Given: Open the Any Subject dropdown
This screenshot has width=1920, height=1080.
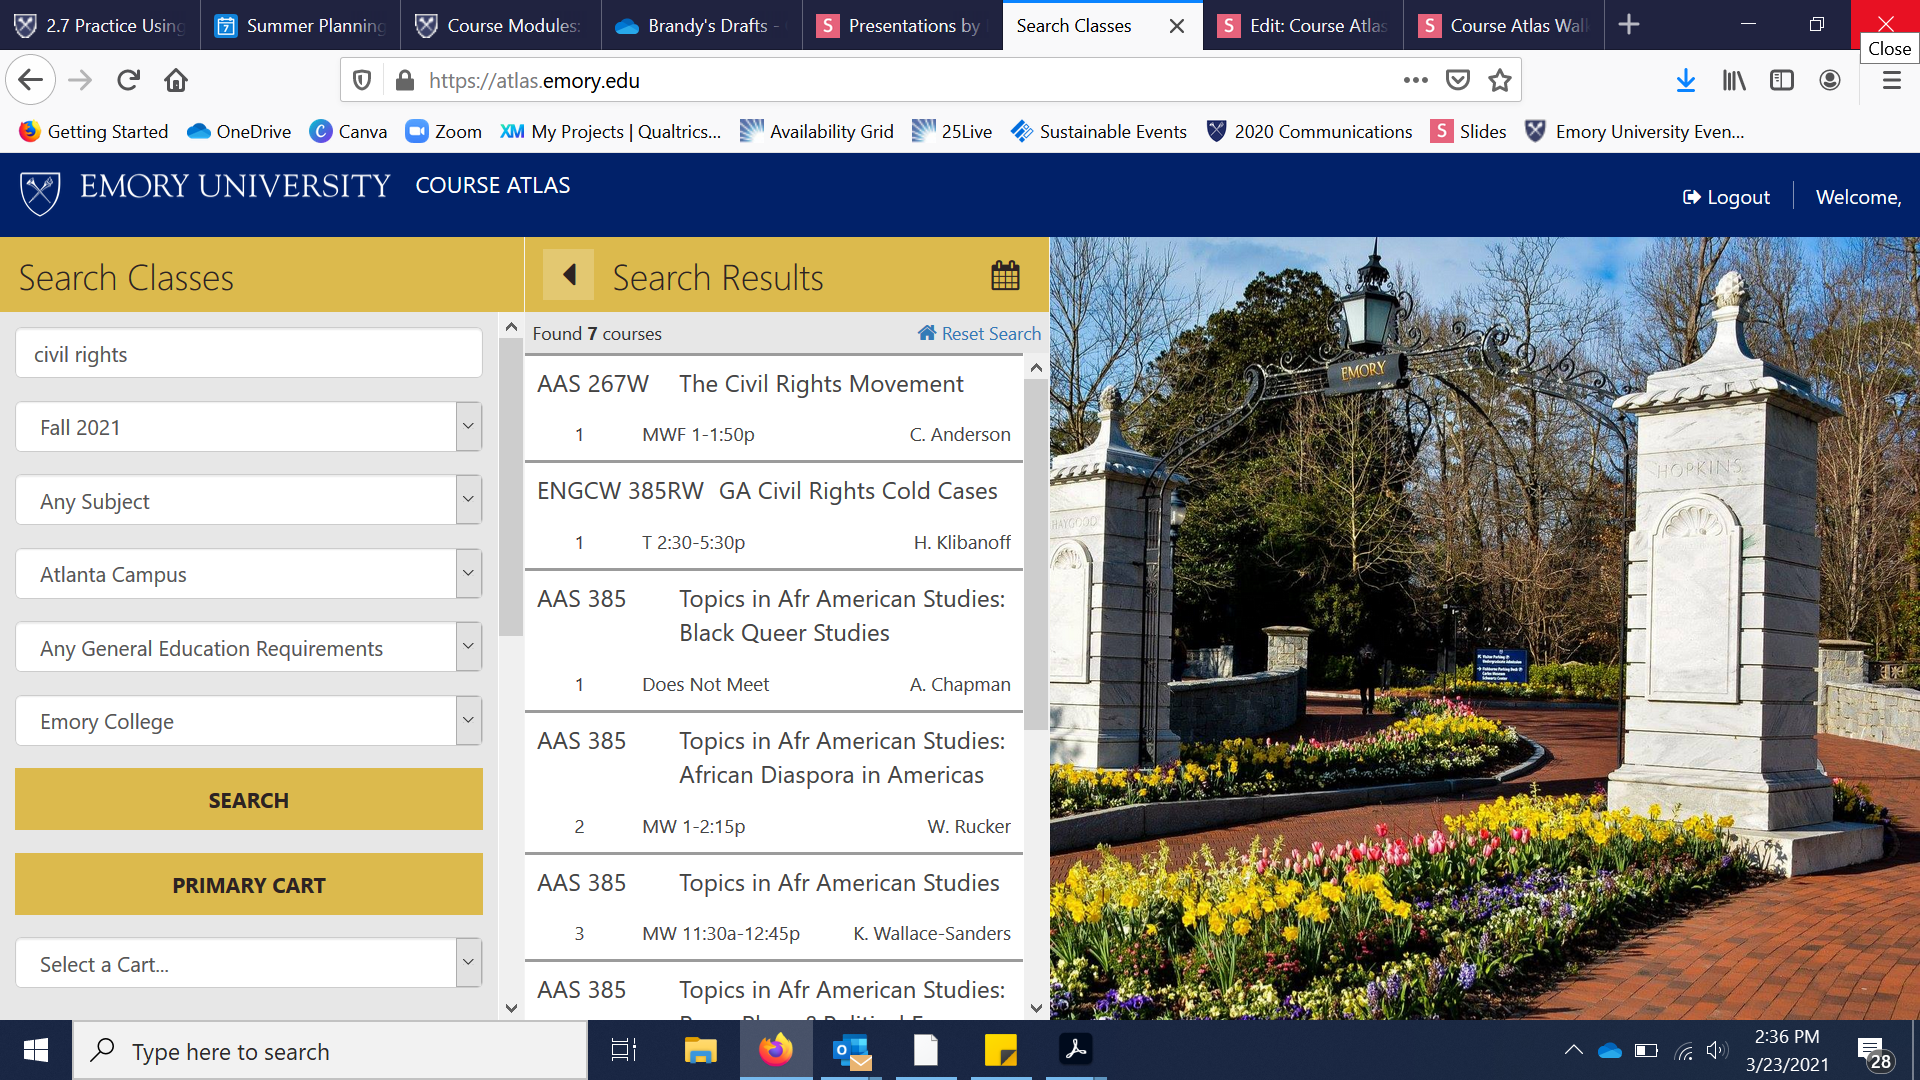Looking at the screenshot, I should point(468,500).
